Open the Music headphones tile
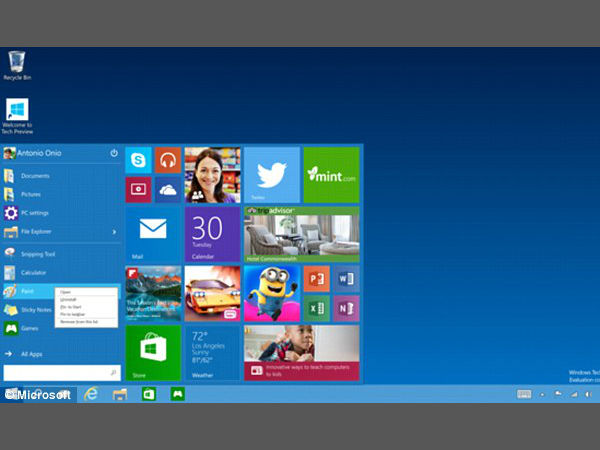Viewport: 600px width, 450px height. (x=167, y=160)
